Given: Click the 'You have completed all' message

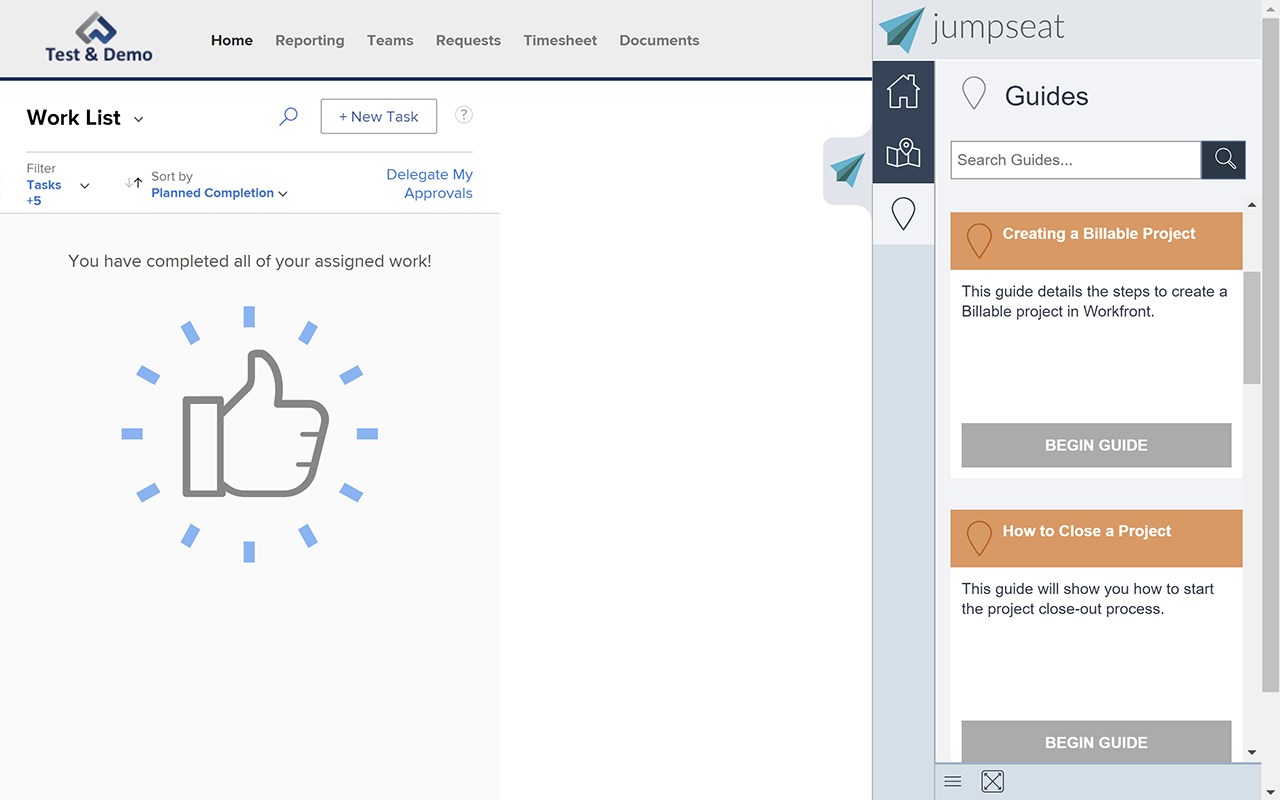Looking at the screenshot, I should coord(250,261).
